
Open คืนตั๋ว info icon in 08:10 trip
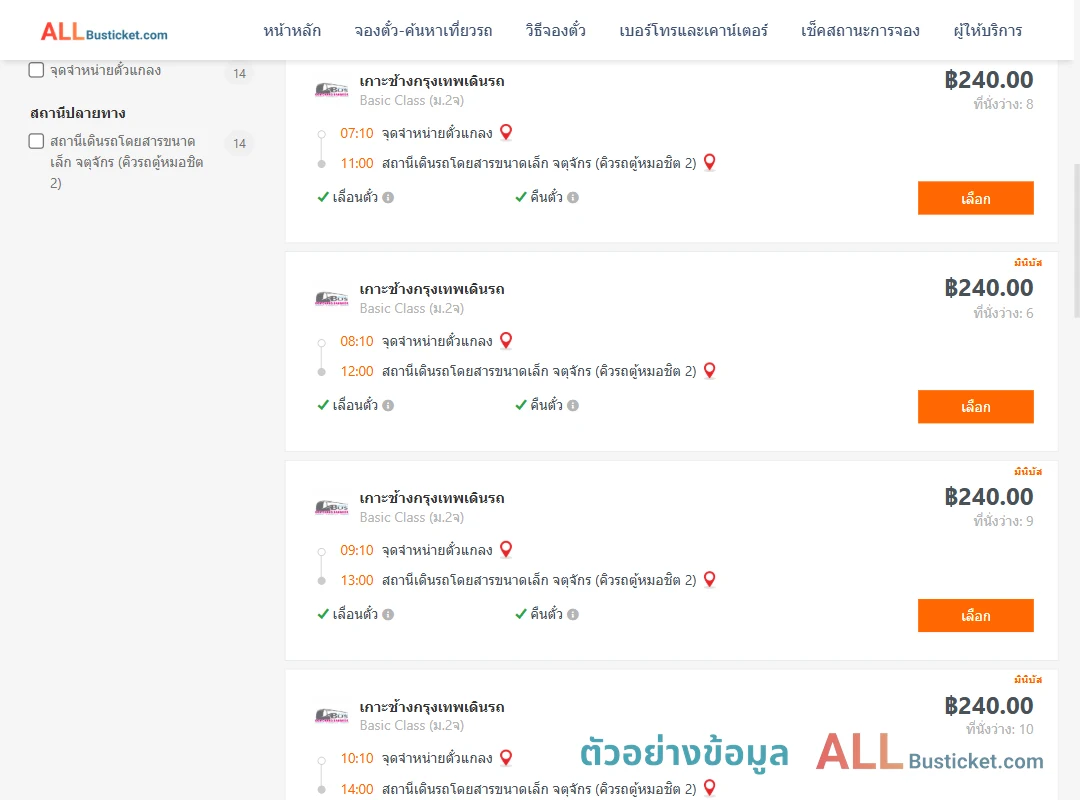573,406
